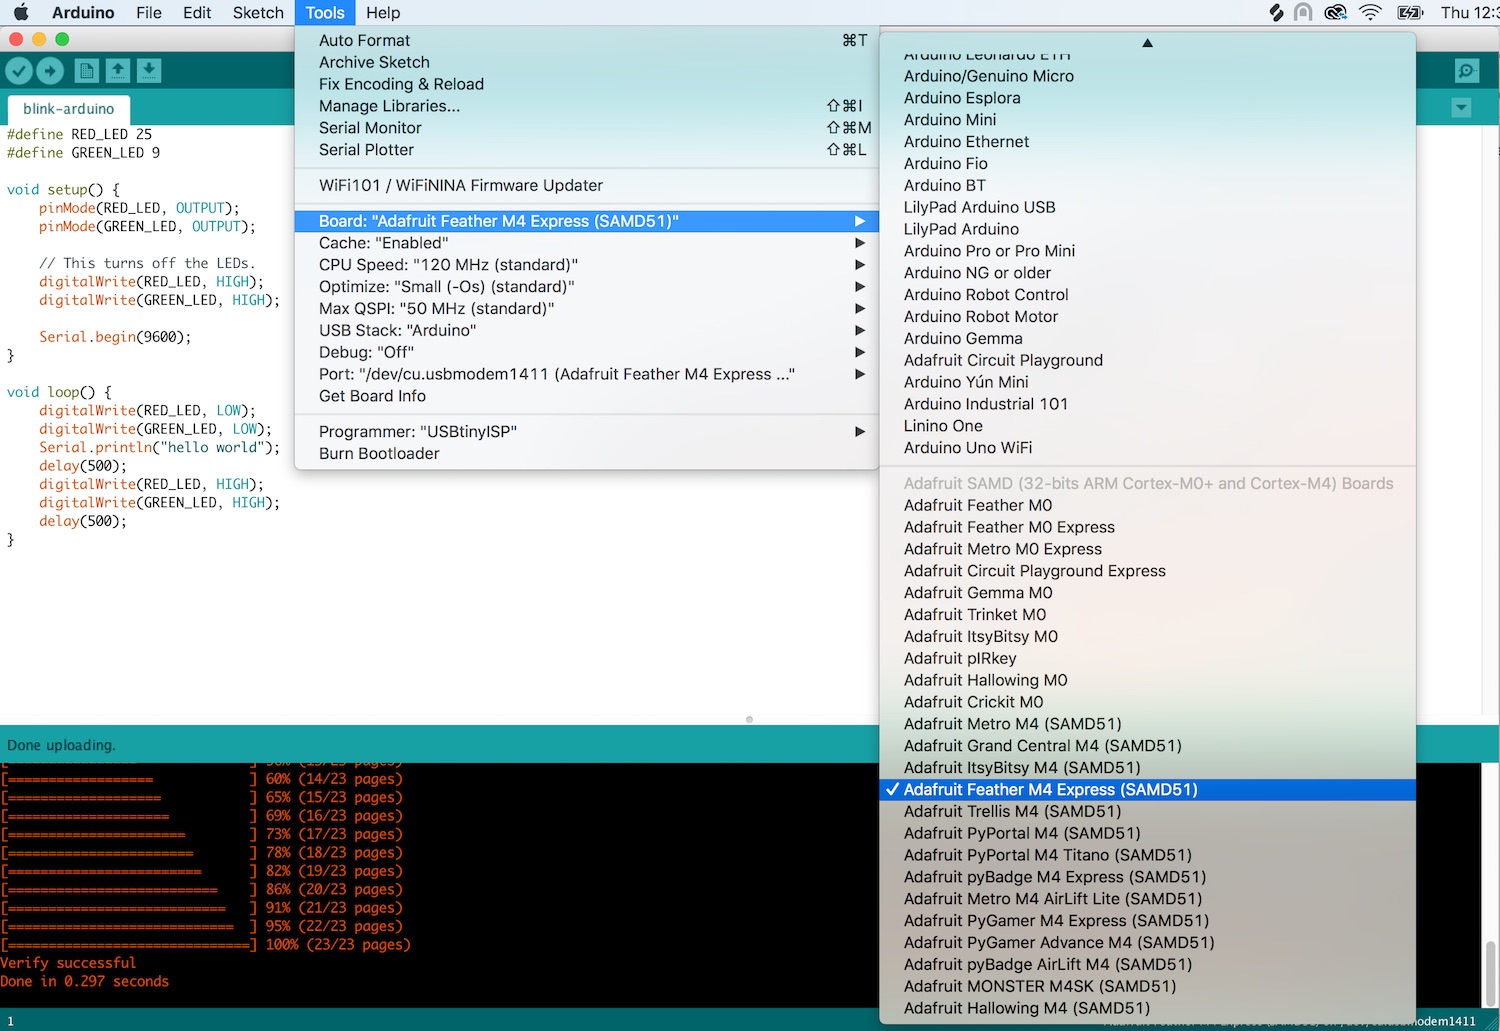Expand the Programmer "USBtinyISP" submenu
This screenshot has width=1500, height=1031.
pos(587,432)
